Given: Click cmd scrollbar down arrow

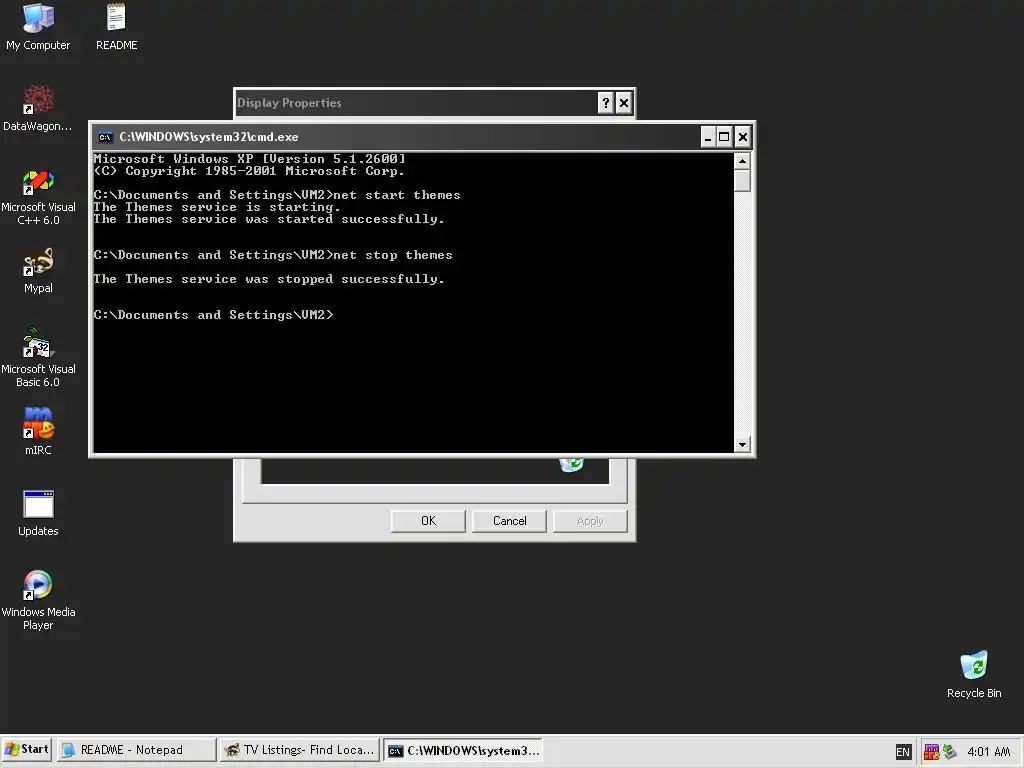Looking at the screenshot, I should tap(742, 445).
